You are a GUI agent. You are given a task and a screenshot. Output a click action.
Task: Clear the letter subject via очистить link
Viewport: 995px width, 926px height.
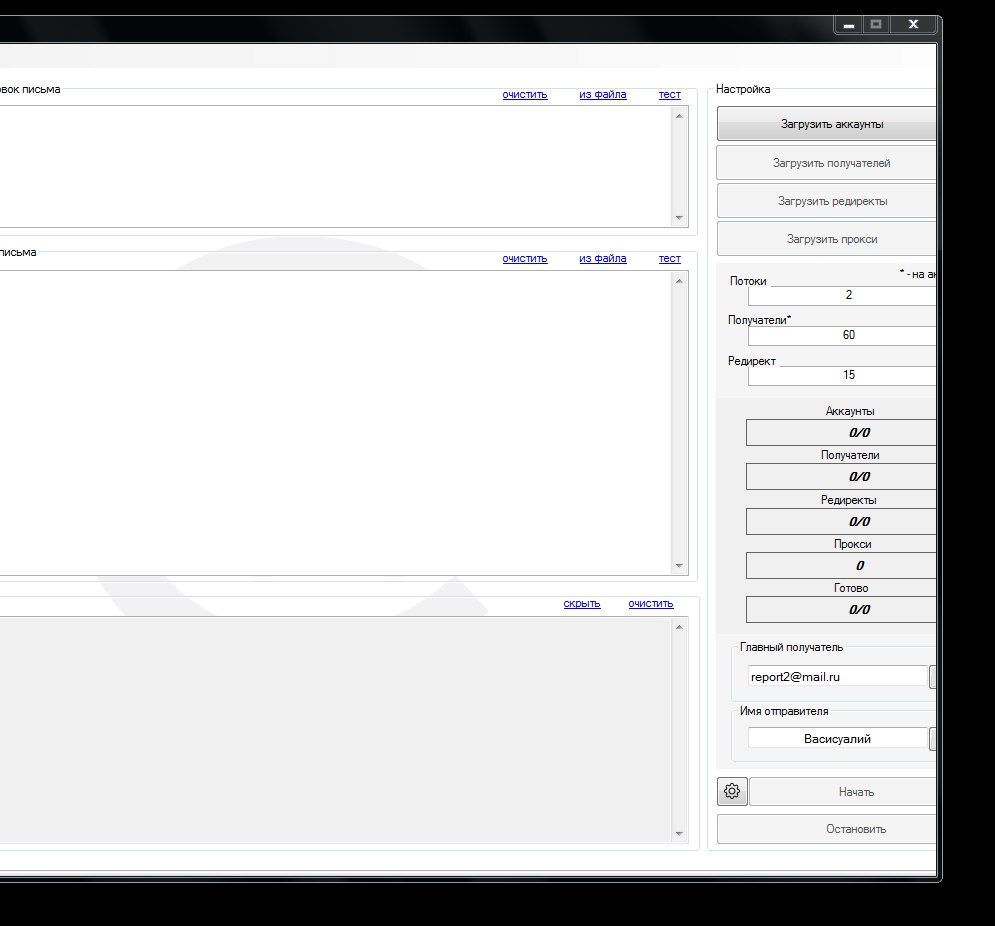[525, 95]
